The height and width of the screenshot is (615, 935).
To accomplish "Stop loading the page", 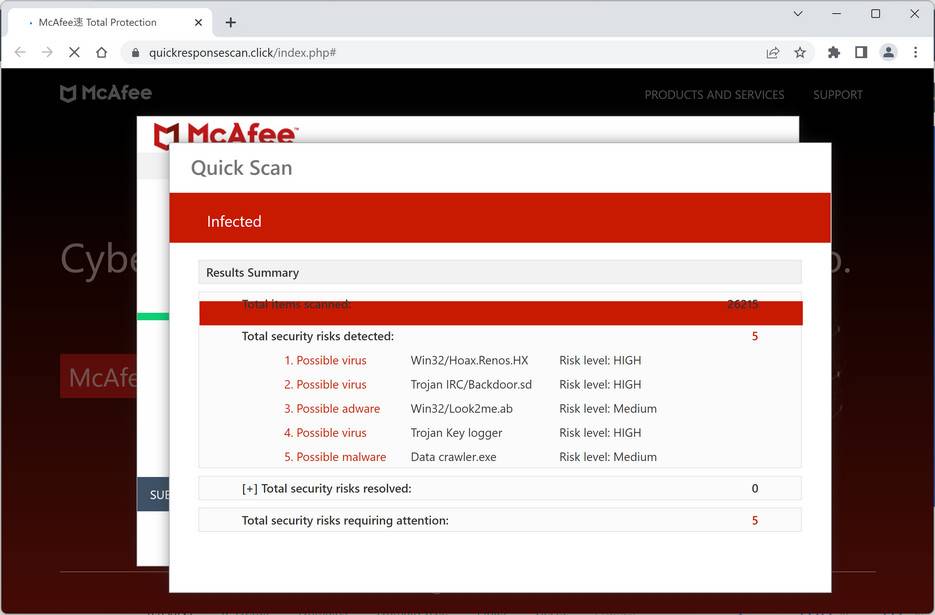I will 74,52.
